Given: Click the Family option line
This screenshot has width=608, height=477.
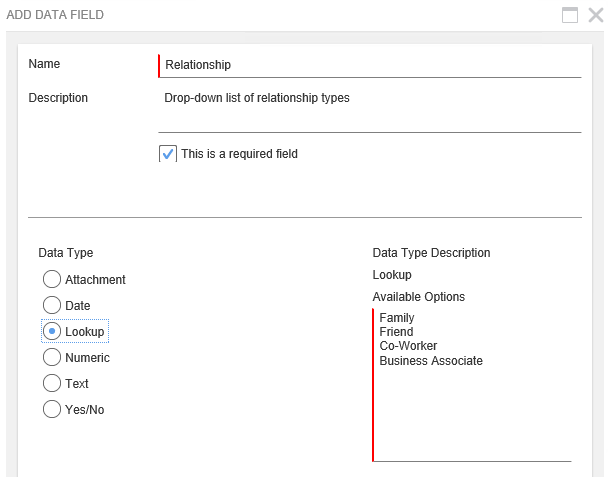Looking at the screenshot, I should pos(397,318).
